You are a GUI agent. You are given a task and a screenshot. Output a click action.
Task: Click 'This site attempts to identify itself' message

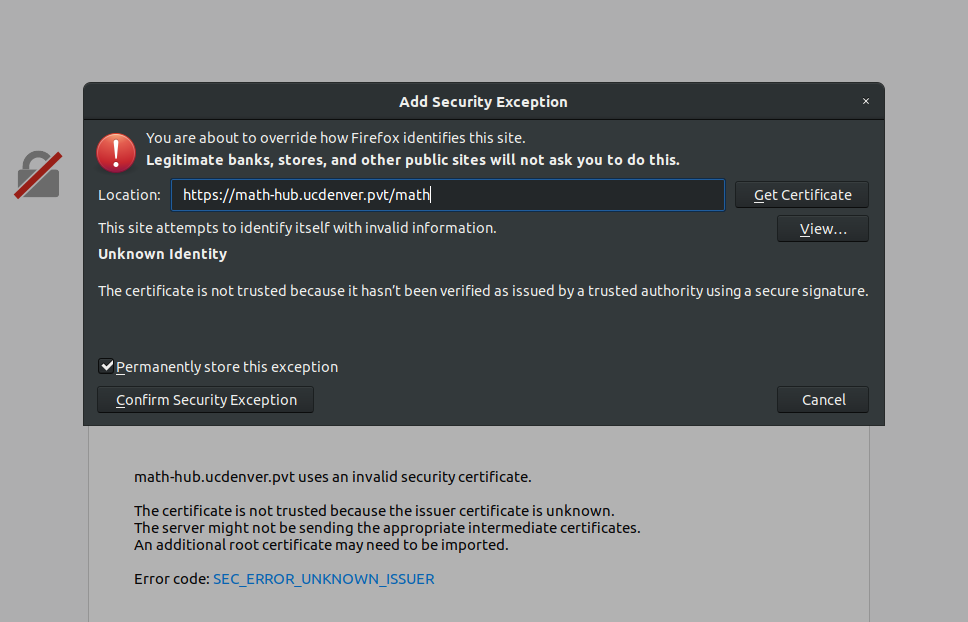[297, 228]
